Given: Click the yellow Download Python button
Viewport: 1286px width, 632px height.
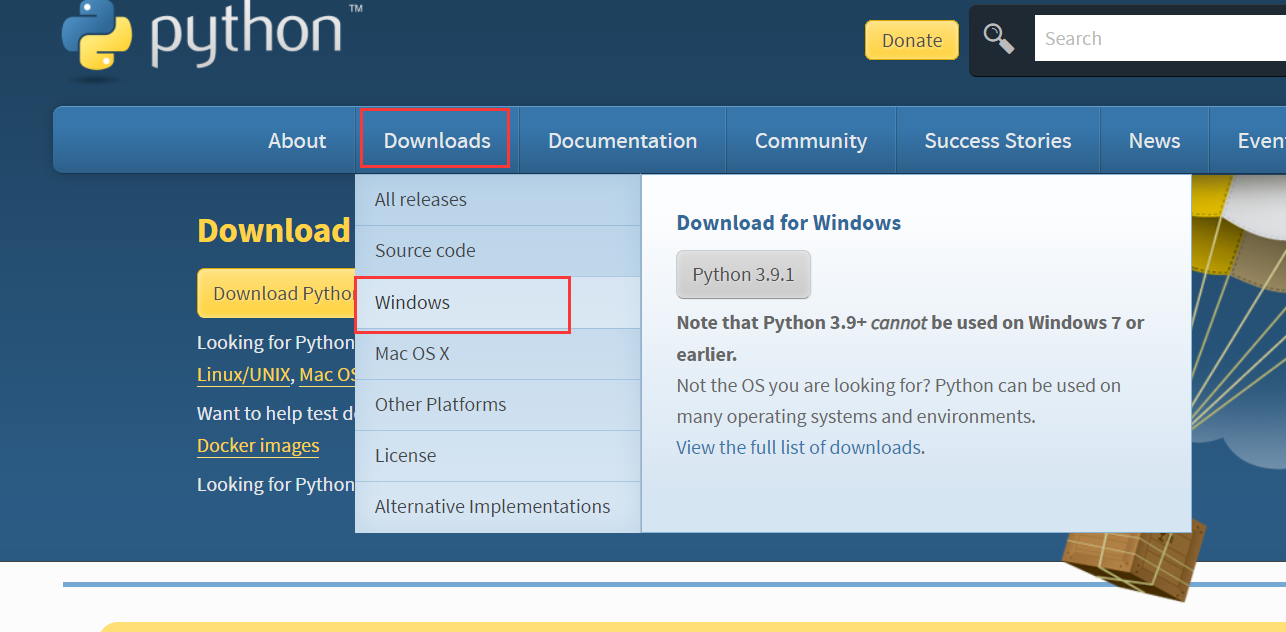Looking at the screenshot, I should (276, 293).
